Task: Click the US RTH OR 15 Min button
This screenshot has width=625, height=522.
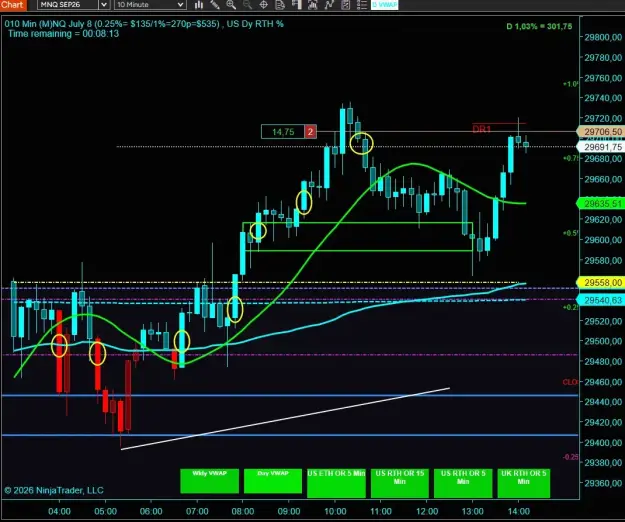Action: tap(400, 483)
